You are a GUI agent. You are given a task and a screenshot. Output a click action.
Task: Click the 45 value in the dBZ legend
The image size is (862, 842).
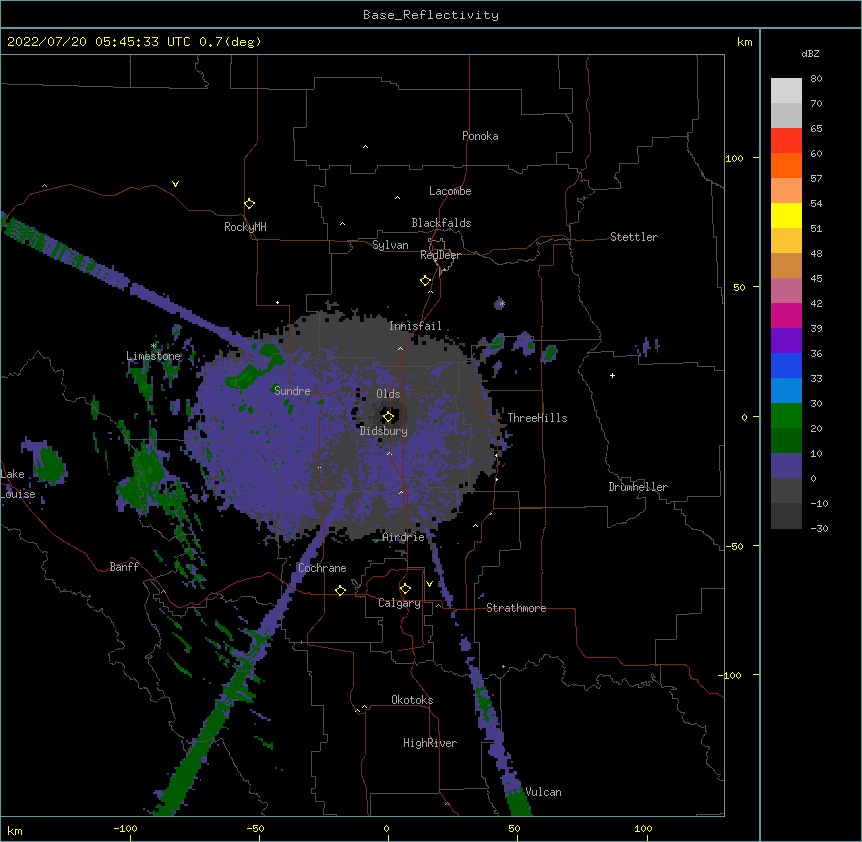pos(816,278)
